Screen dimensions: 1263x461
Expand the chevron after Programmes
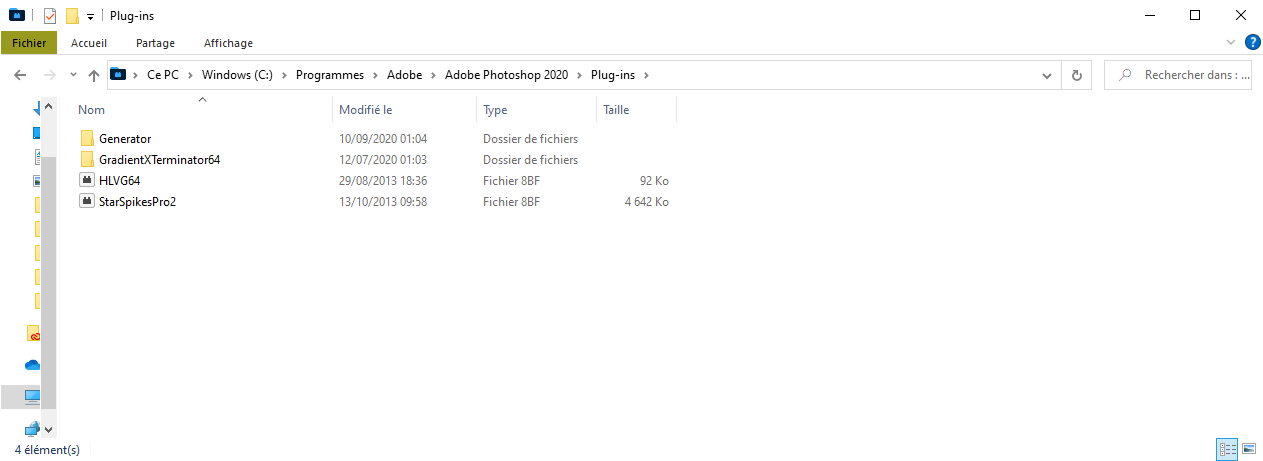point(375,75)
